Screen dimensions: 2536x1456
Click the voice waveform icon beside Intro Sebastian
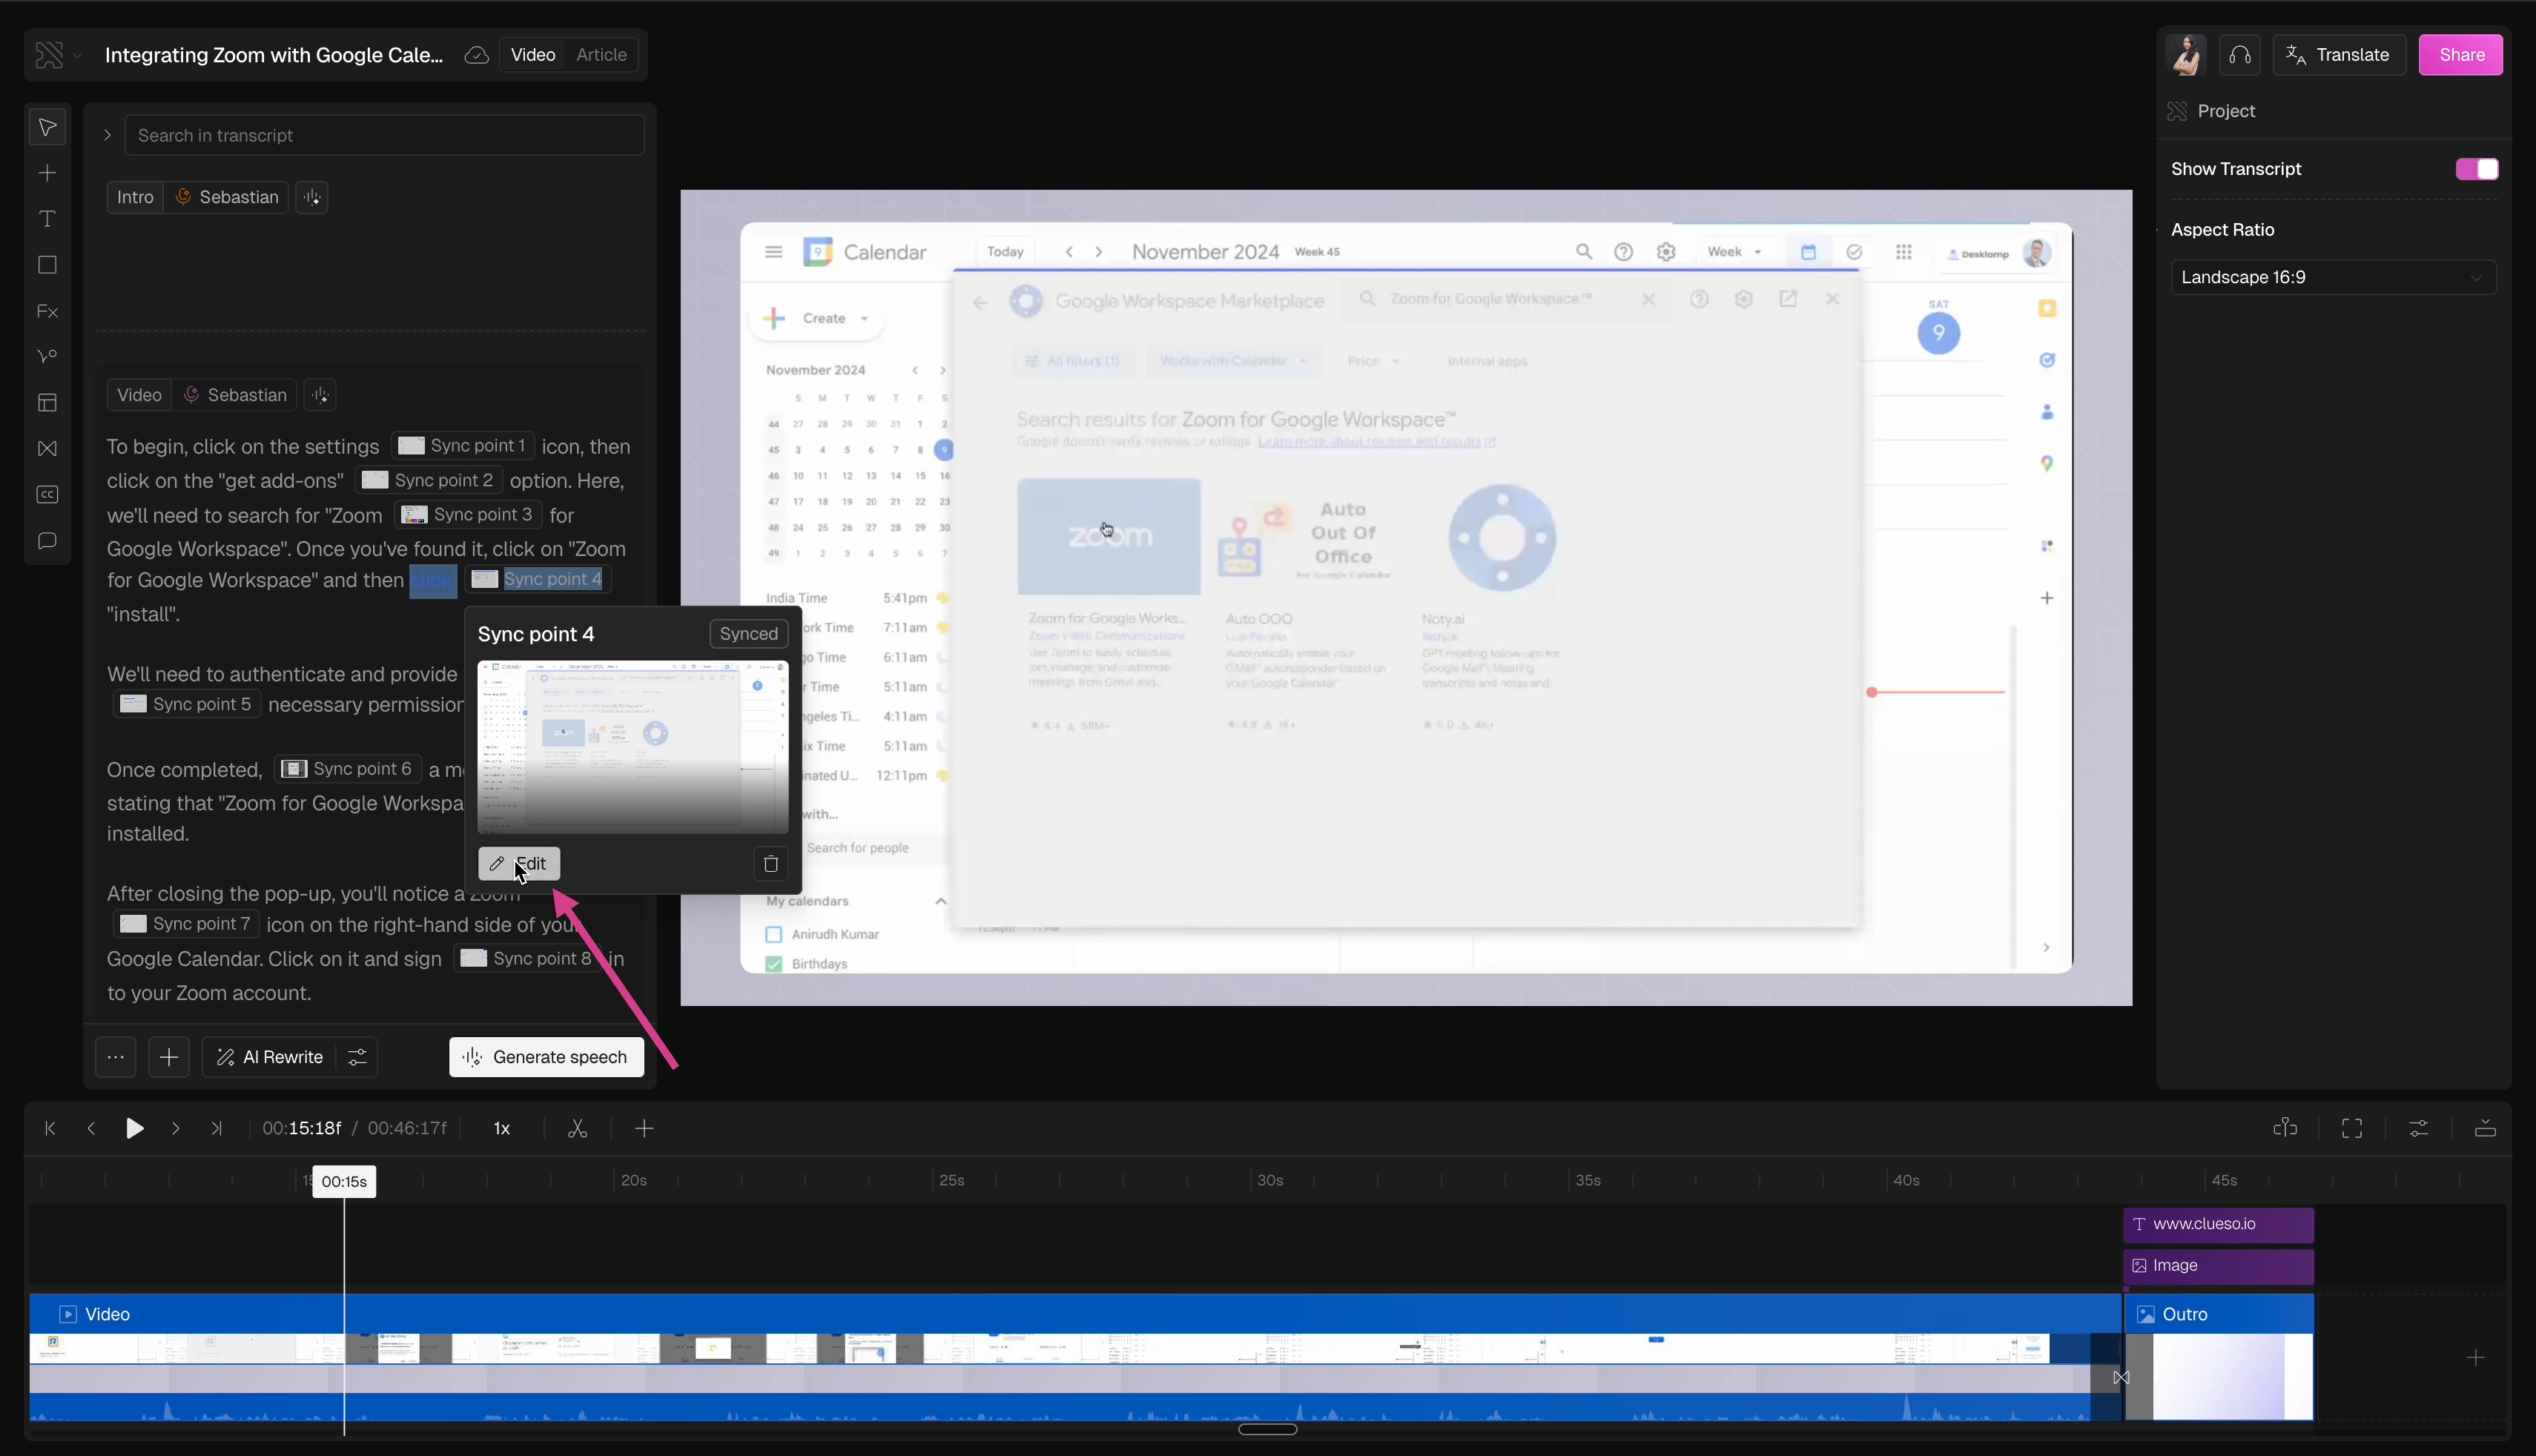(x=312, y=197)
